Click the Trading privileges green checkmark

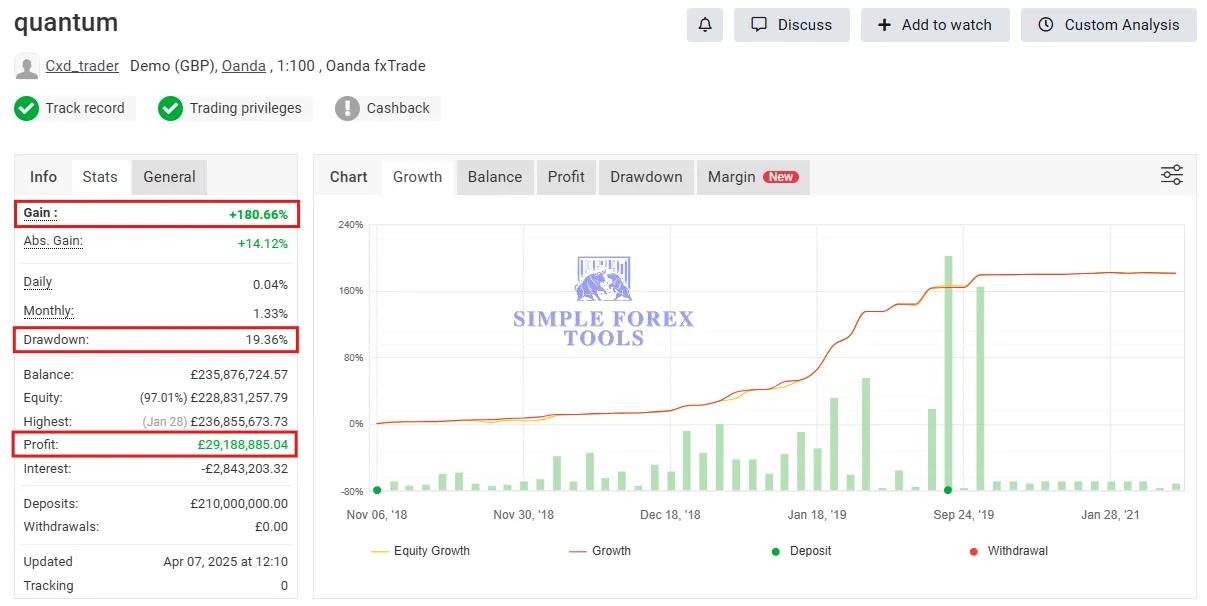(x=171, y=108)
